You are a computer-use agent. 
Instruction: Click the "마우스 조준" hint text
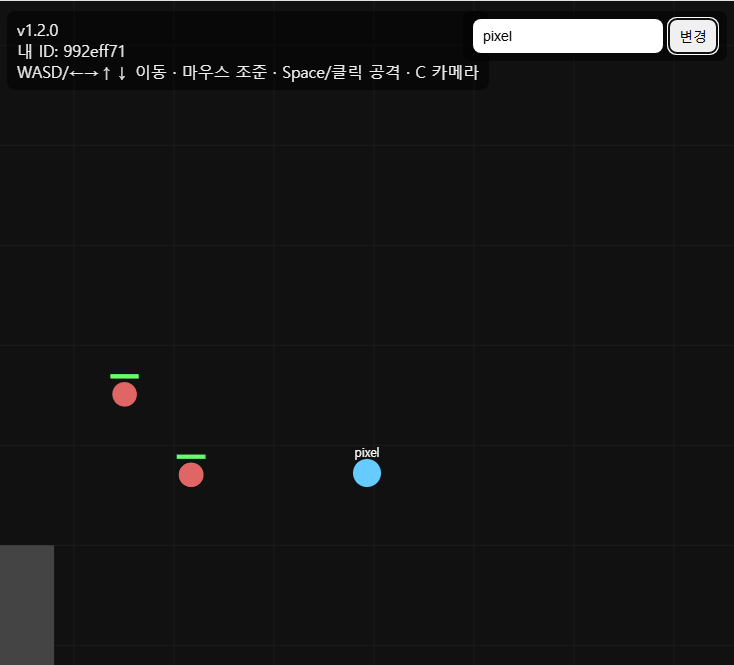[x=224, y=73]
